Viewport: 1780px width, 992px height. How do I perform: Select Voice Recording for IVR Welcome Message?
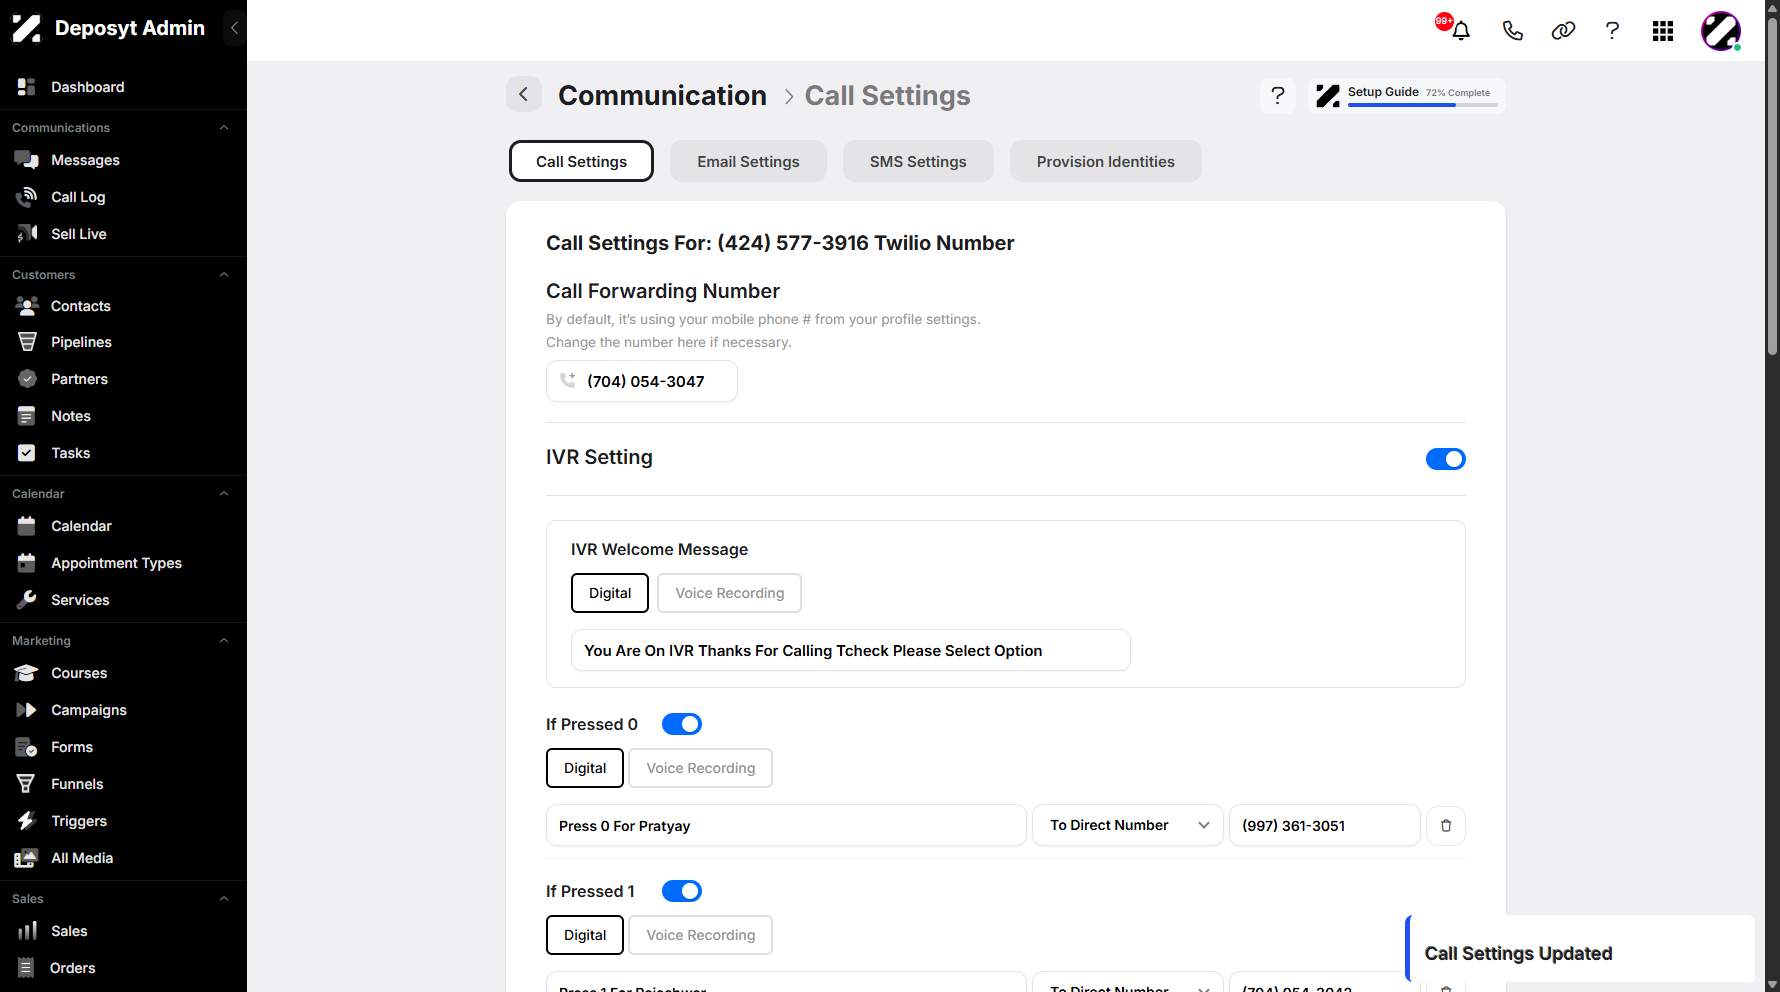pos(729,593)
